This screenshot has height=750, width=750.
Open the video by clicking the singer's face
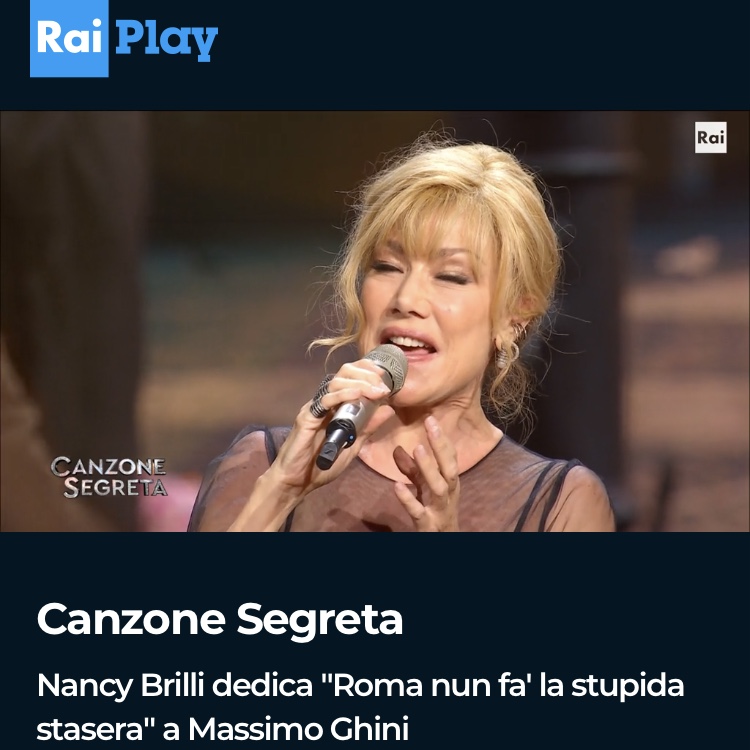(x=432, y=290)
